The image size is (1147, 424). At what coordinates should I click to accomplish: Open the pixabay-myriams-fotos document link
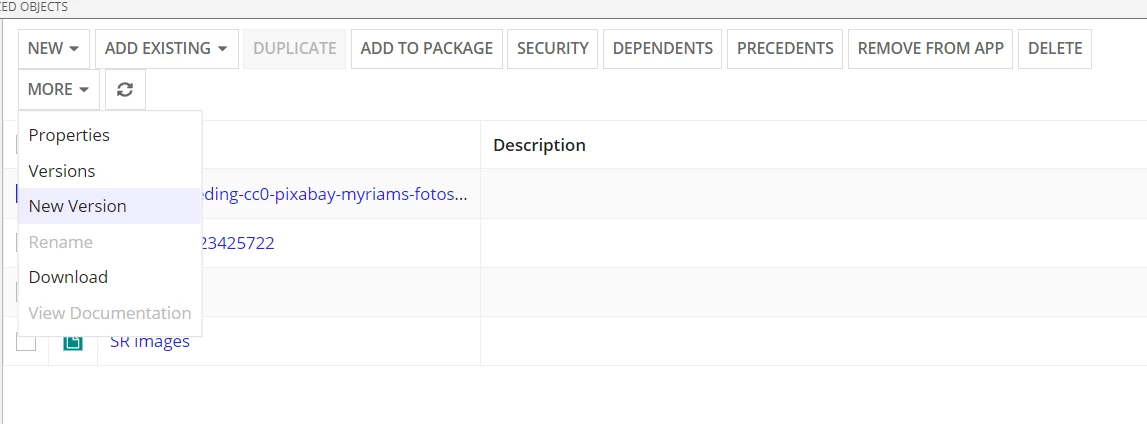334,195
